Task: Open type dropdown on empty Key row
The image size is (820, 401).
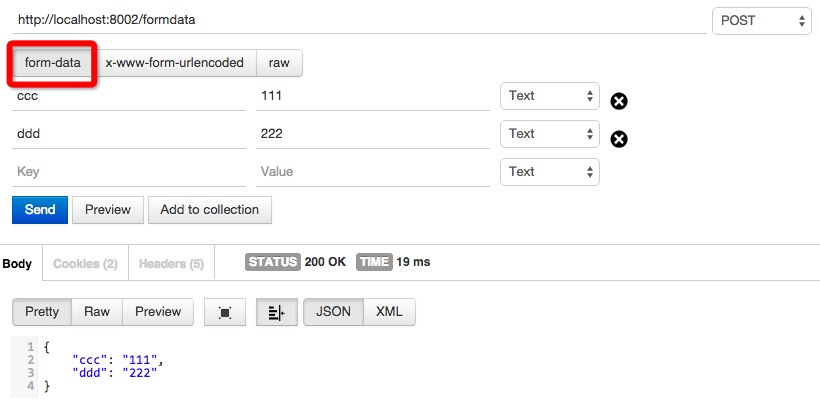Action: pos(550,172)
